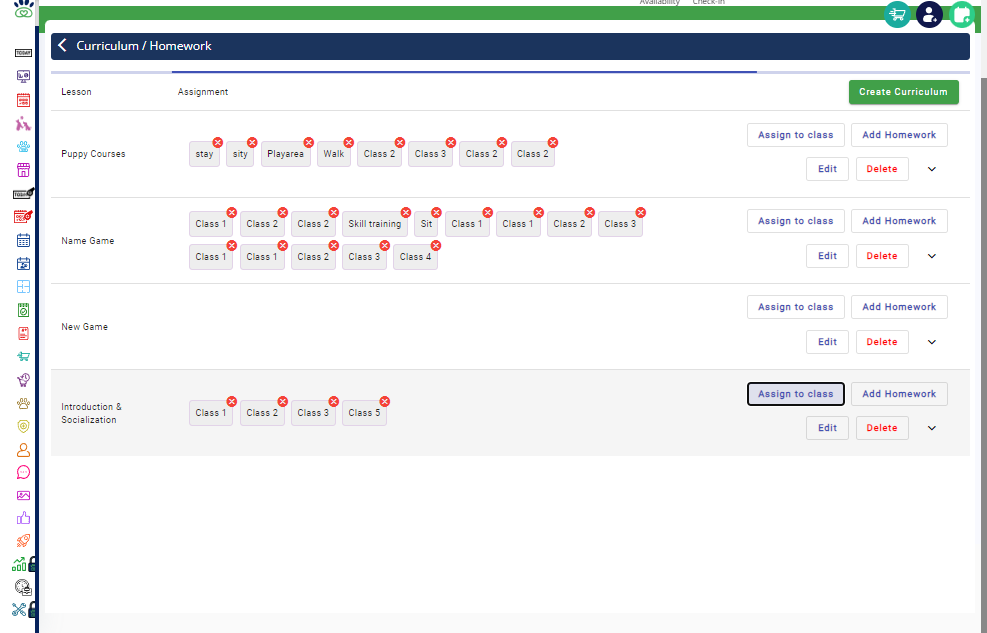Click the Lesson column header
Screen dimensions: 987x633
pyautogui.click(x=76, y=92)
